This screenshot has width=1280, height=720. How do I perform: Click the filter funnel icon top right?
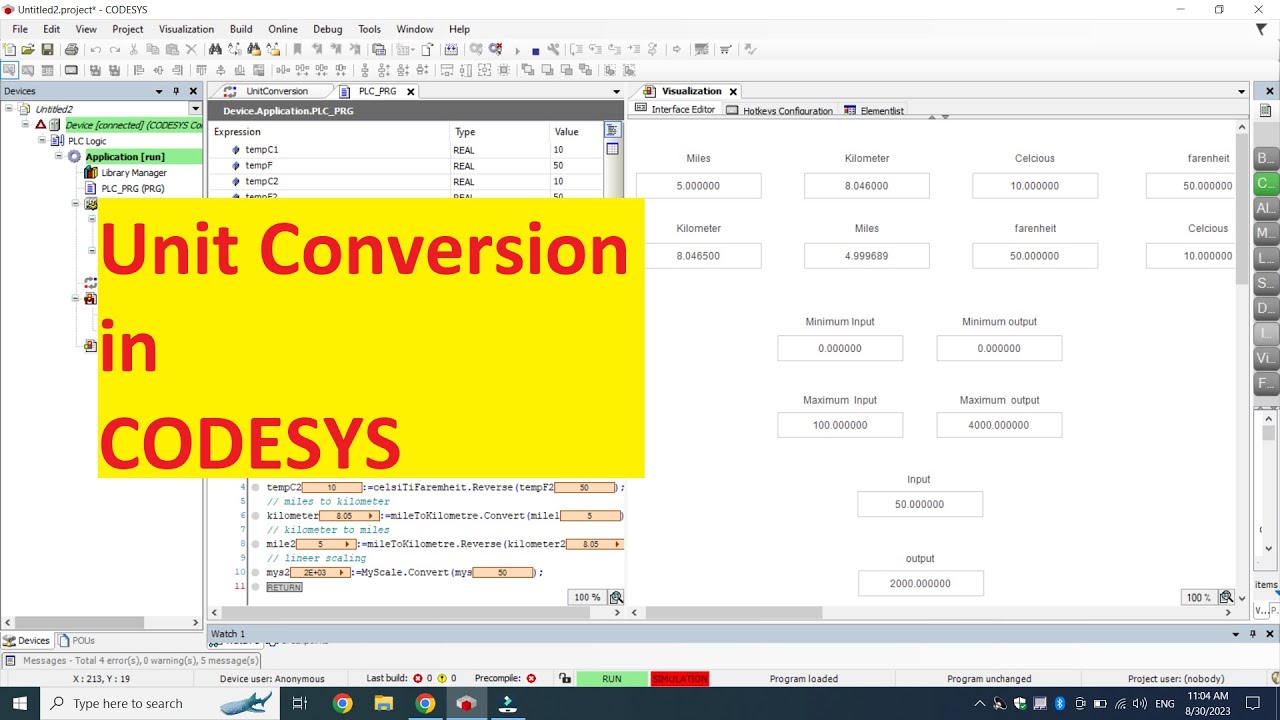(x=1261, y=30)
